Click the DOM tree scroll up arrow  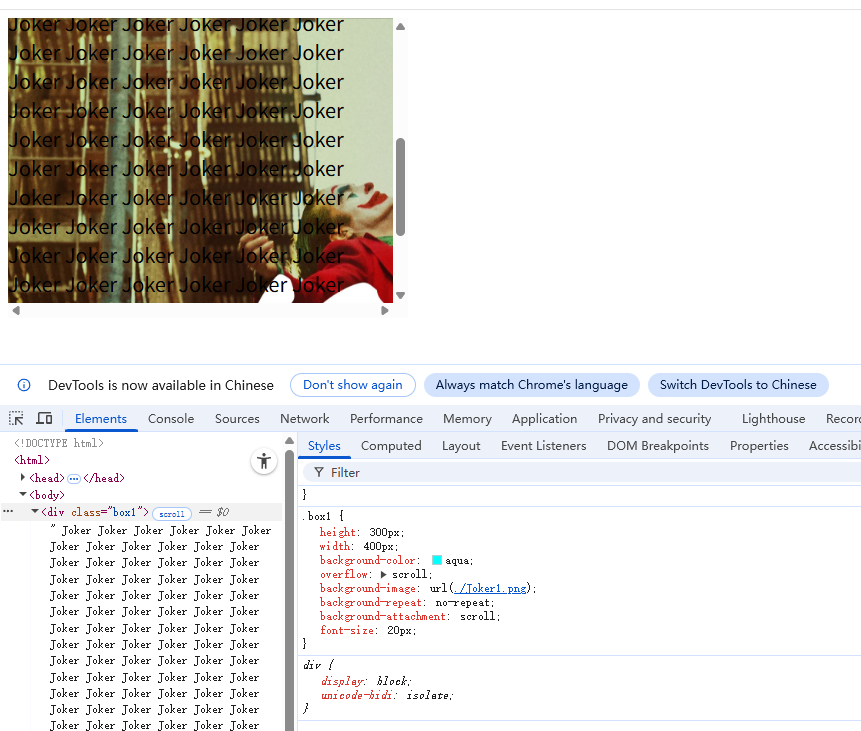coord(289,440)
